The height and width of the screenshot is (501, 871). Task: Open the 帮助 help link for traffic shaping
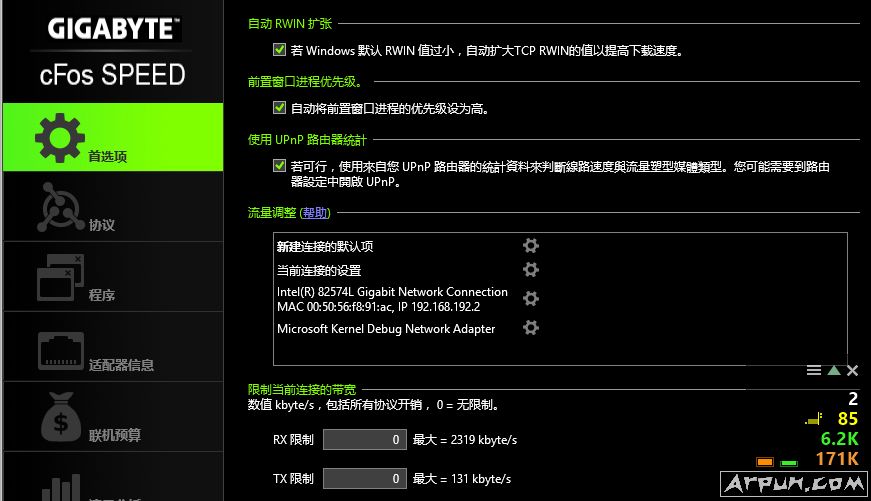pos(315,213)
